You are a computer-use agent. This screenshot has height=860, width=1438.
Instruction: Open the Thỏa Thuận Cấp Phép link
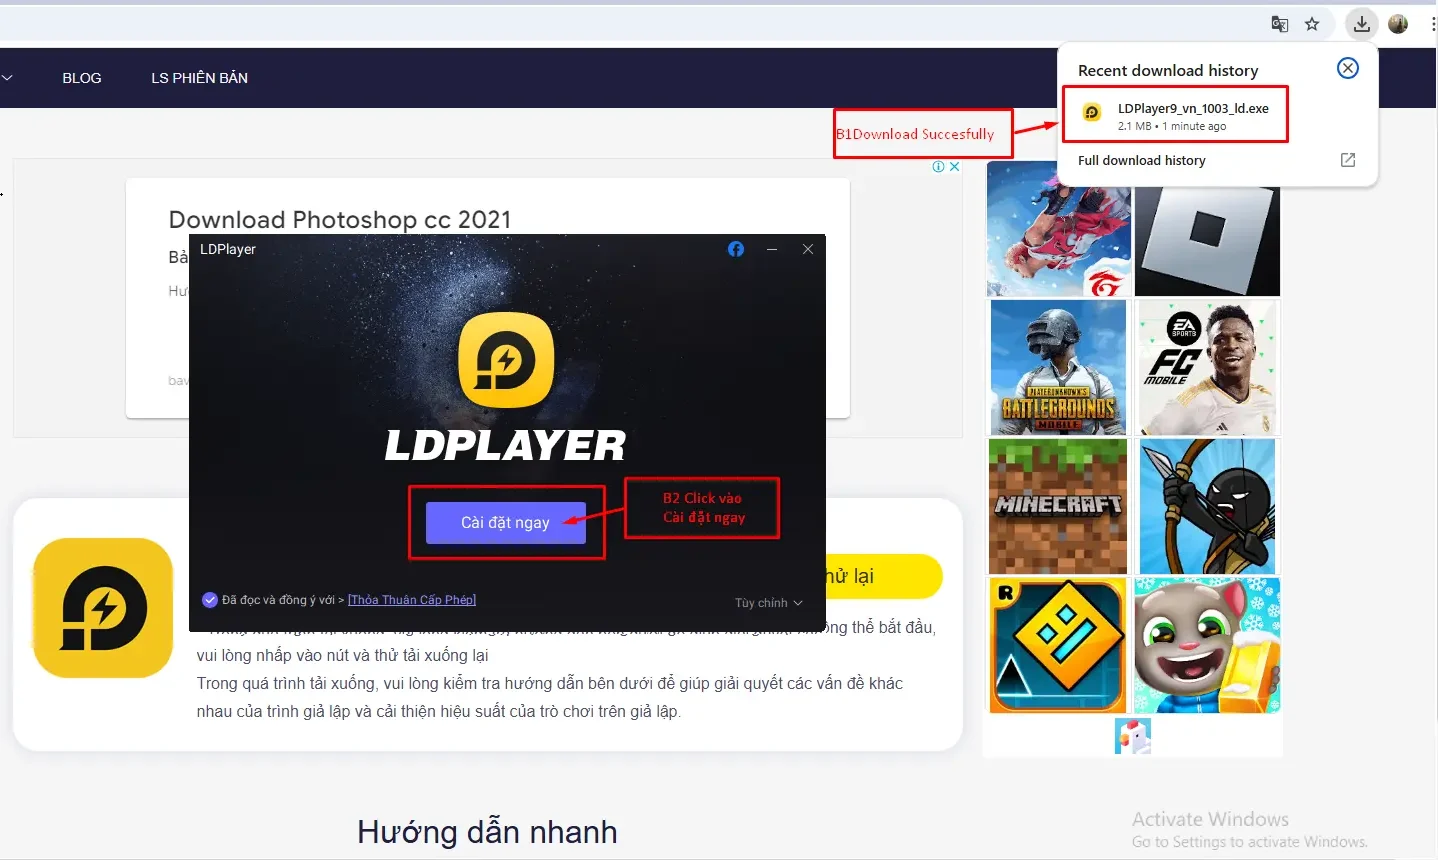click(412, 600)
